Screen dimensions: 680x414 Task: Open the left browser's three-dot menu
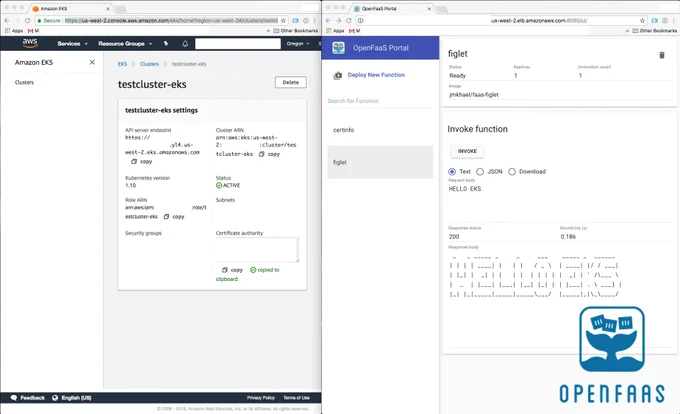pos(315,20)
